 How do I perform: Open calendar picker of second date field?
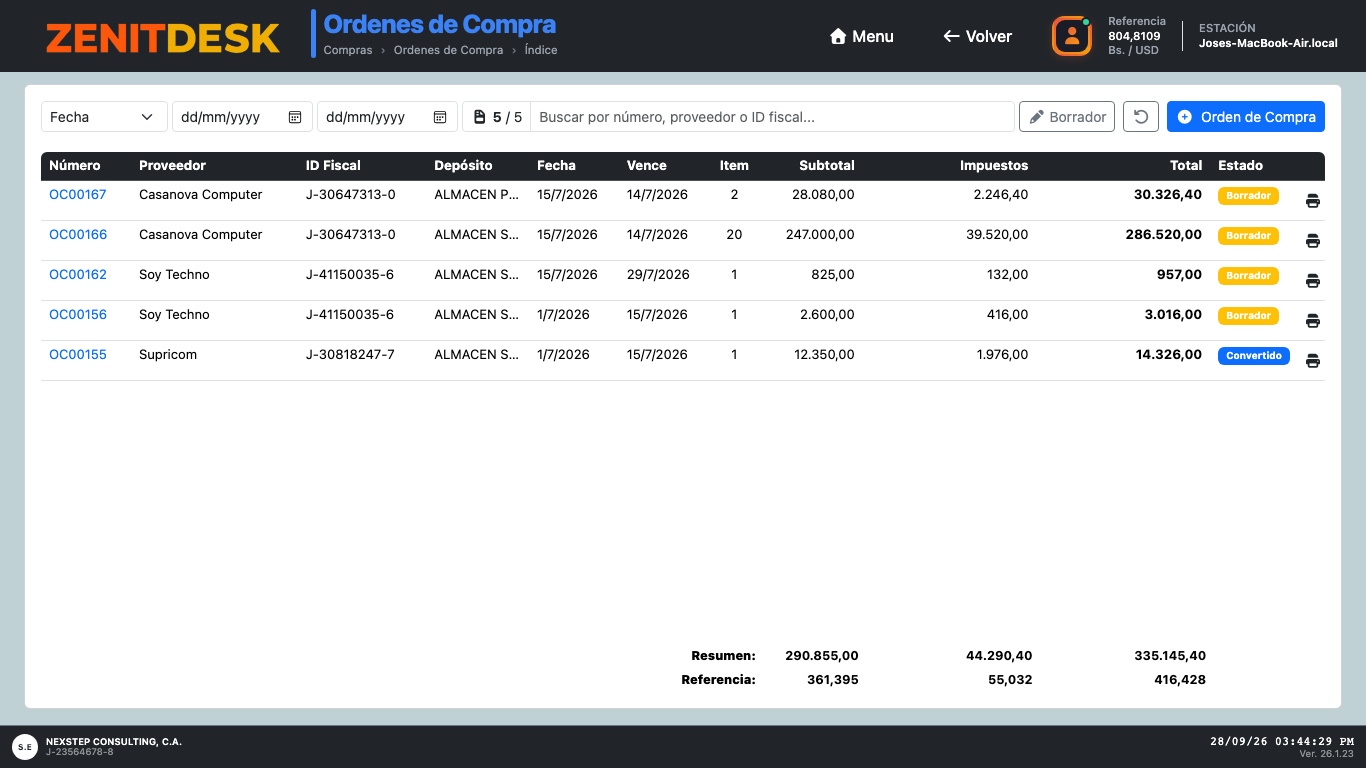[440, 117]
